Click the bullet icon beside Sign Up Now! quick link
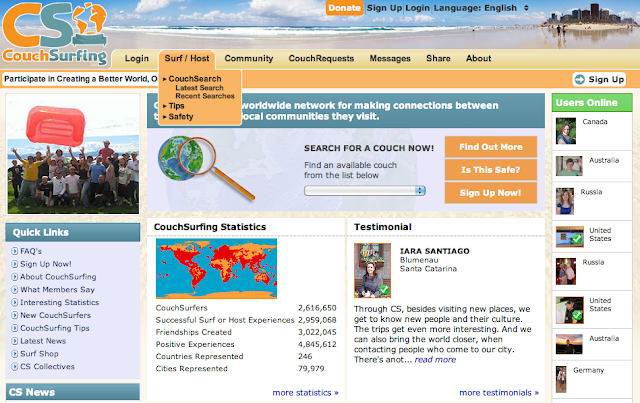Screen dimensions: 640x403 point(15,264)
